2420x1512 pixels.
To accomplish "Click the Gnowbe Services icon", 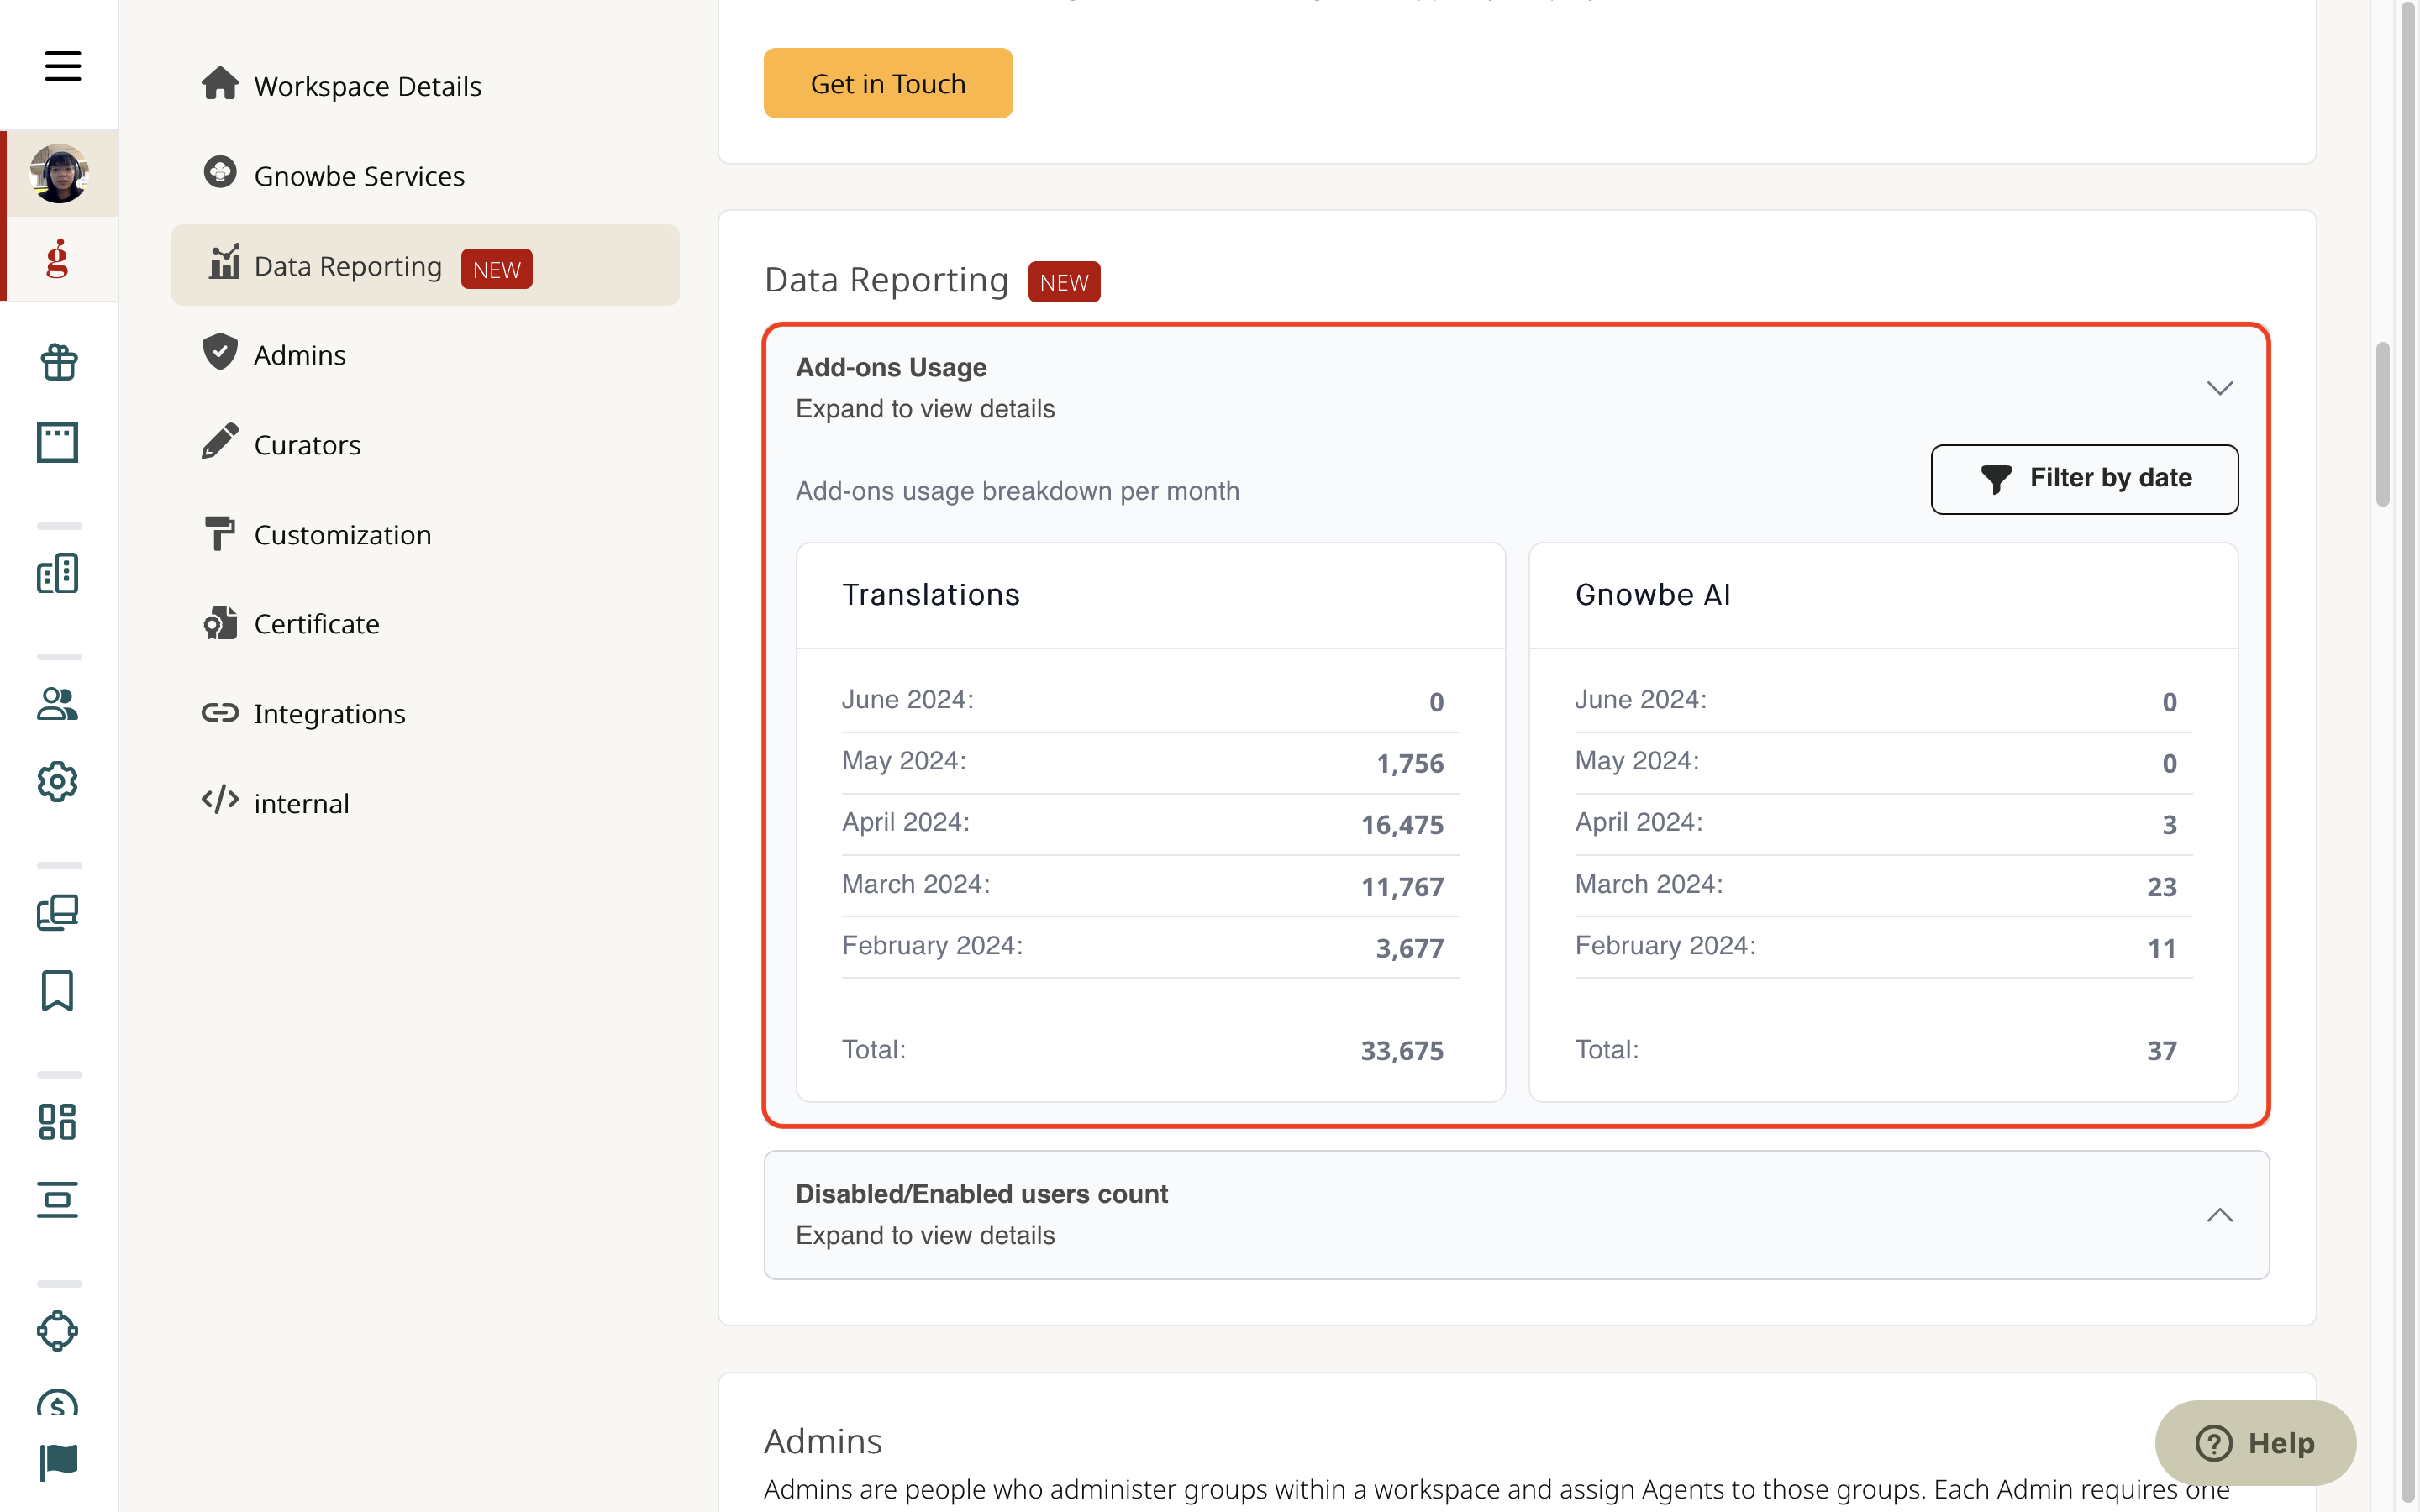I will (220, 173).
